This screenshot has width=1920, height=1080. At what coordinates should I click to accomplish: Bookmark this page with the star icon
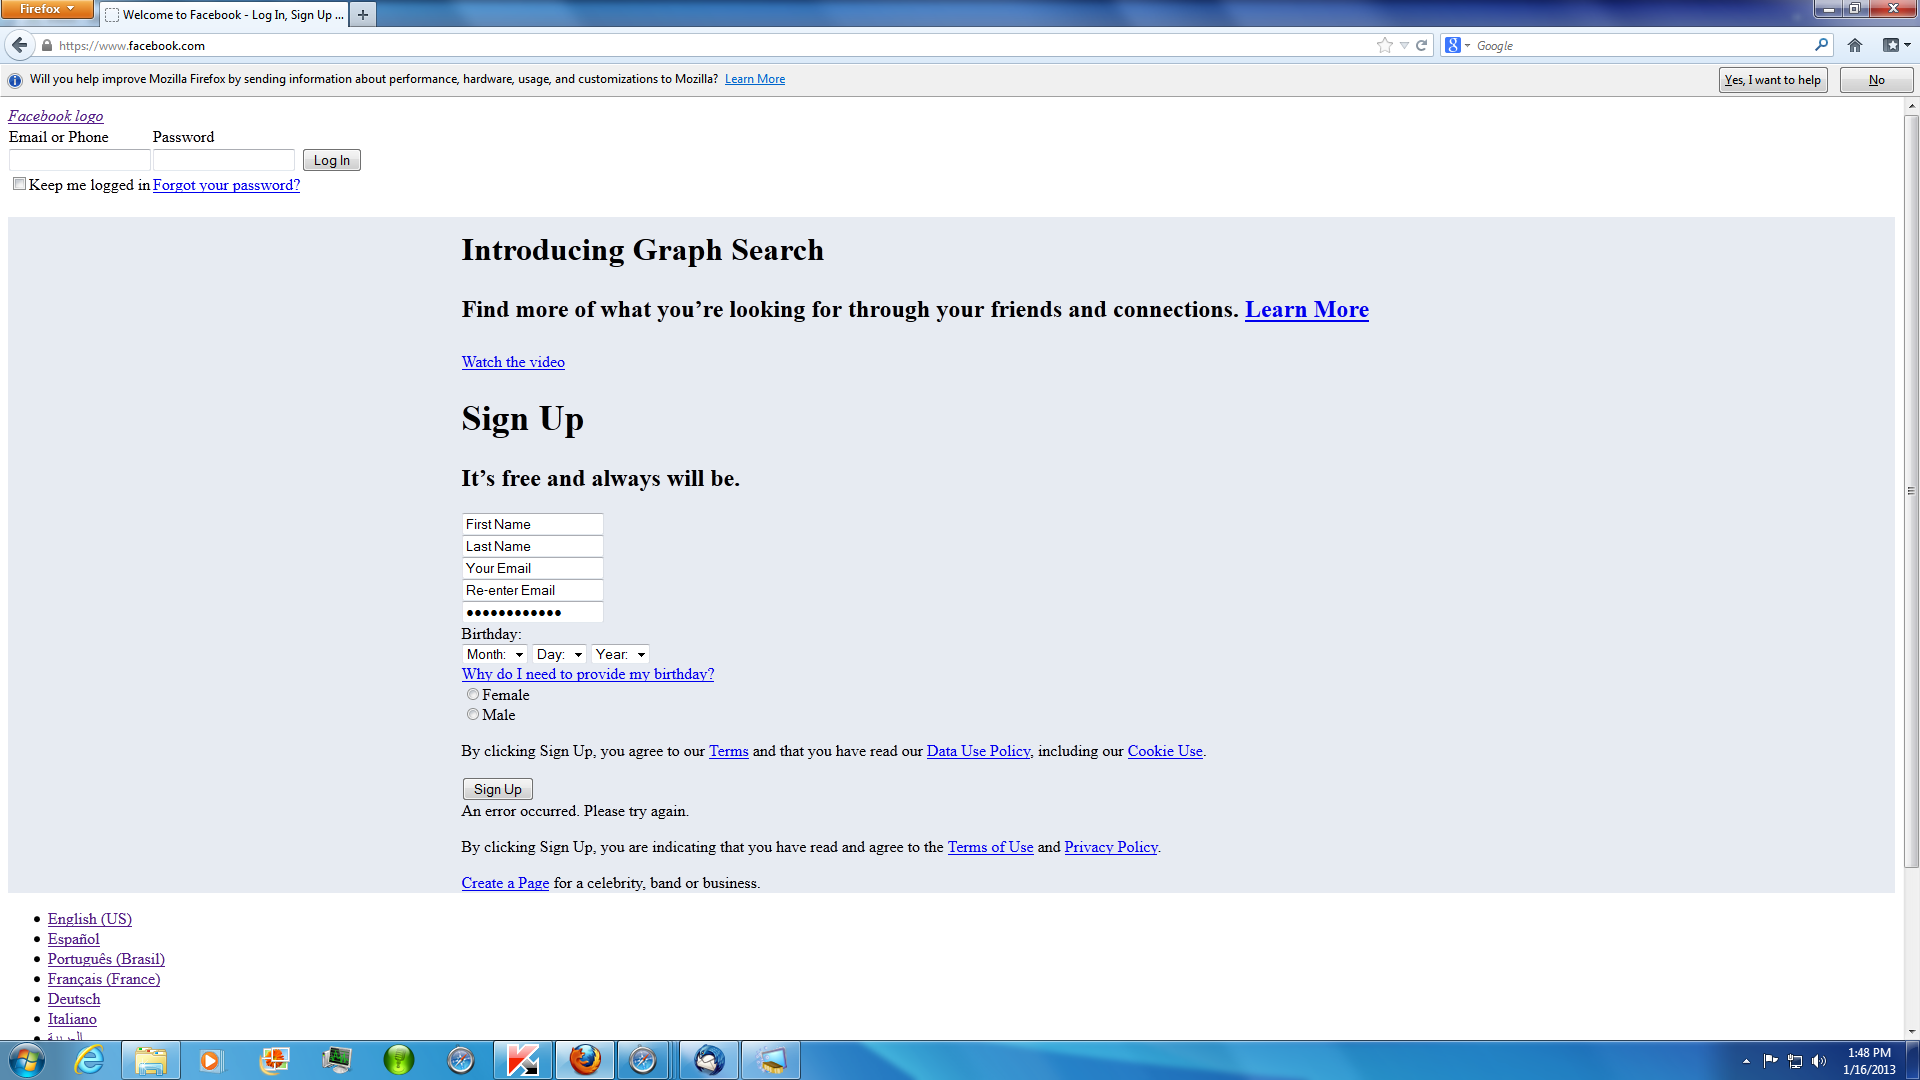[x=1384, y=45]
